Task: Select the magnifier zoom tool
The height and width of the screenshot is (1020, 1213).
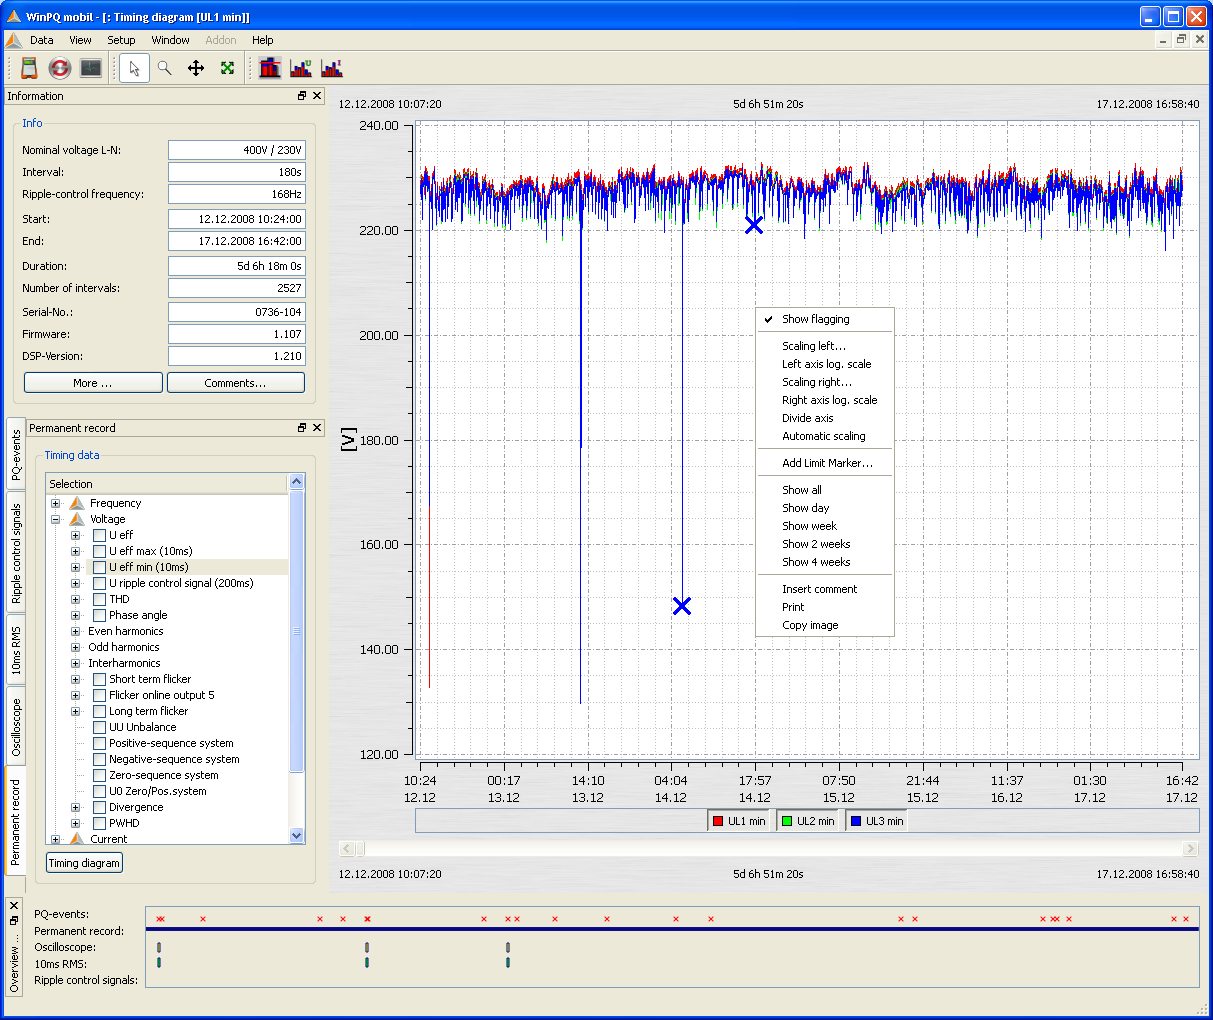Action: point(165,68)
